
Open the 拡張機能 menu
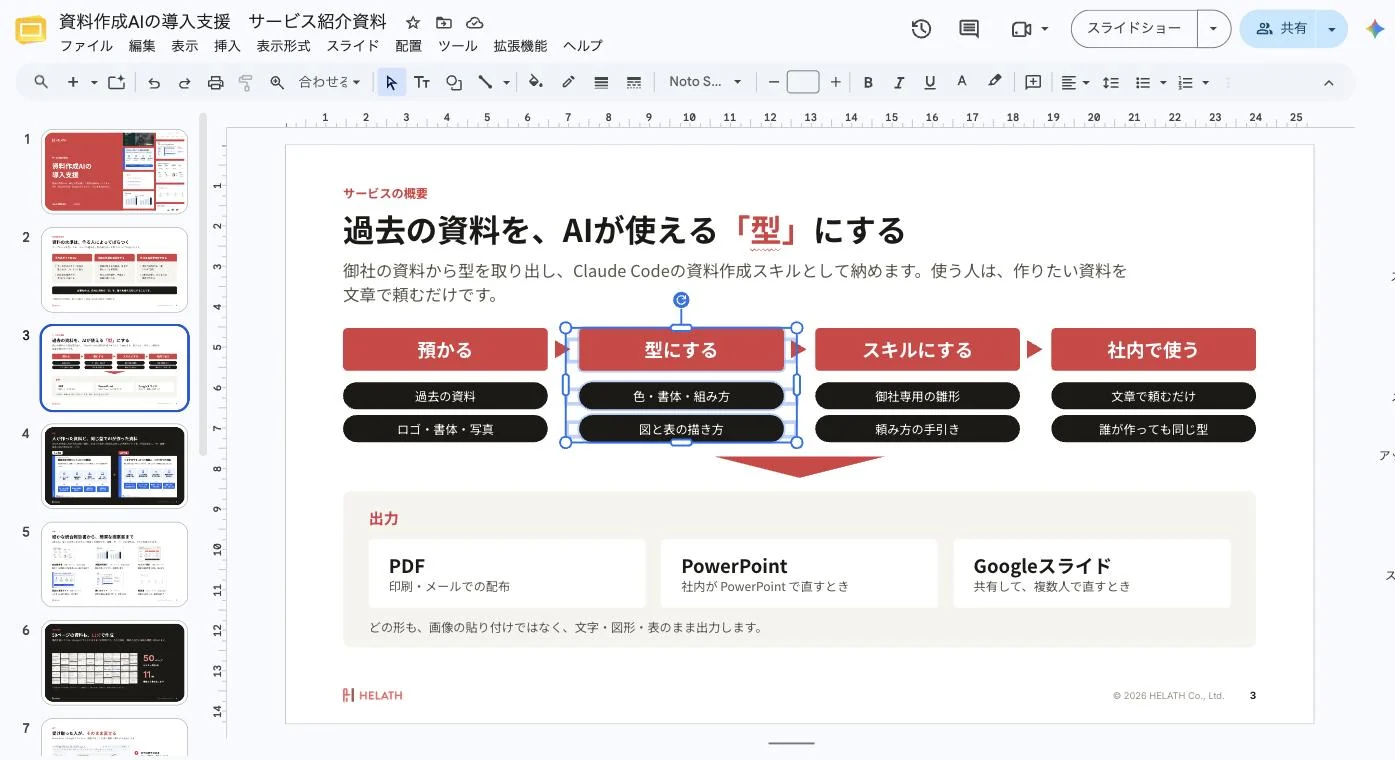point(521,46)
